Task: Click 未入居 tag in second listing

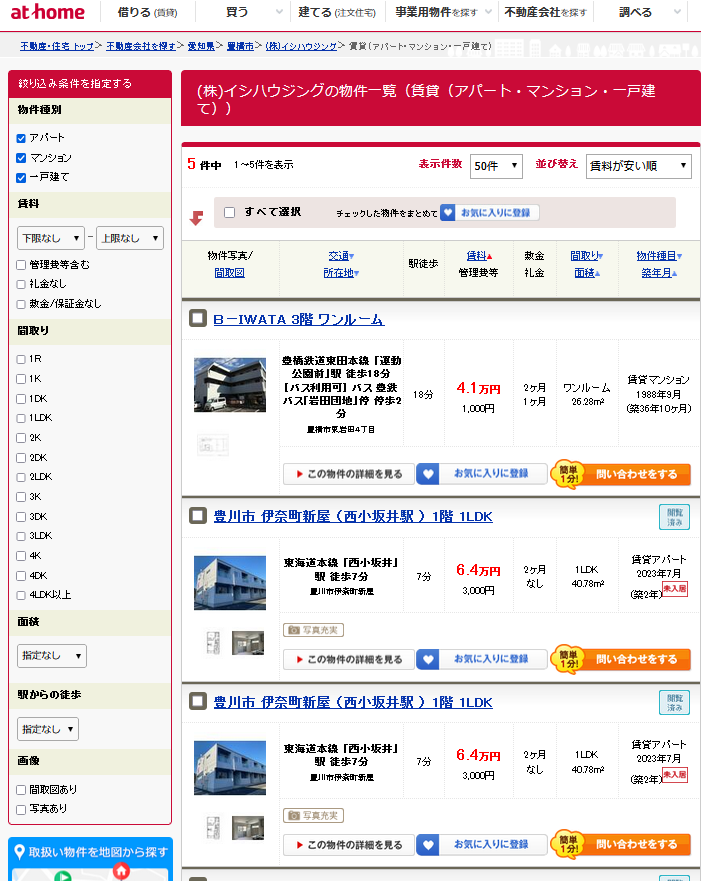Action: (675, 589)
